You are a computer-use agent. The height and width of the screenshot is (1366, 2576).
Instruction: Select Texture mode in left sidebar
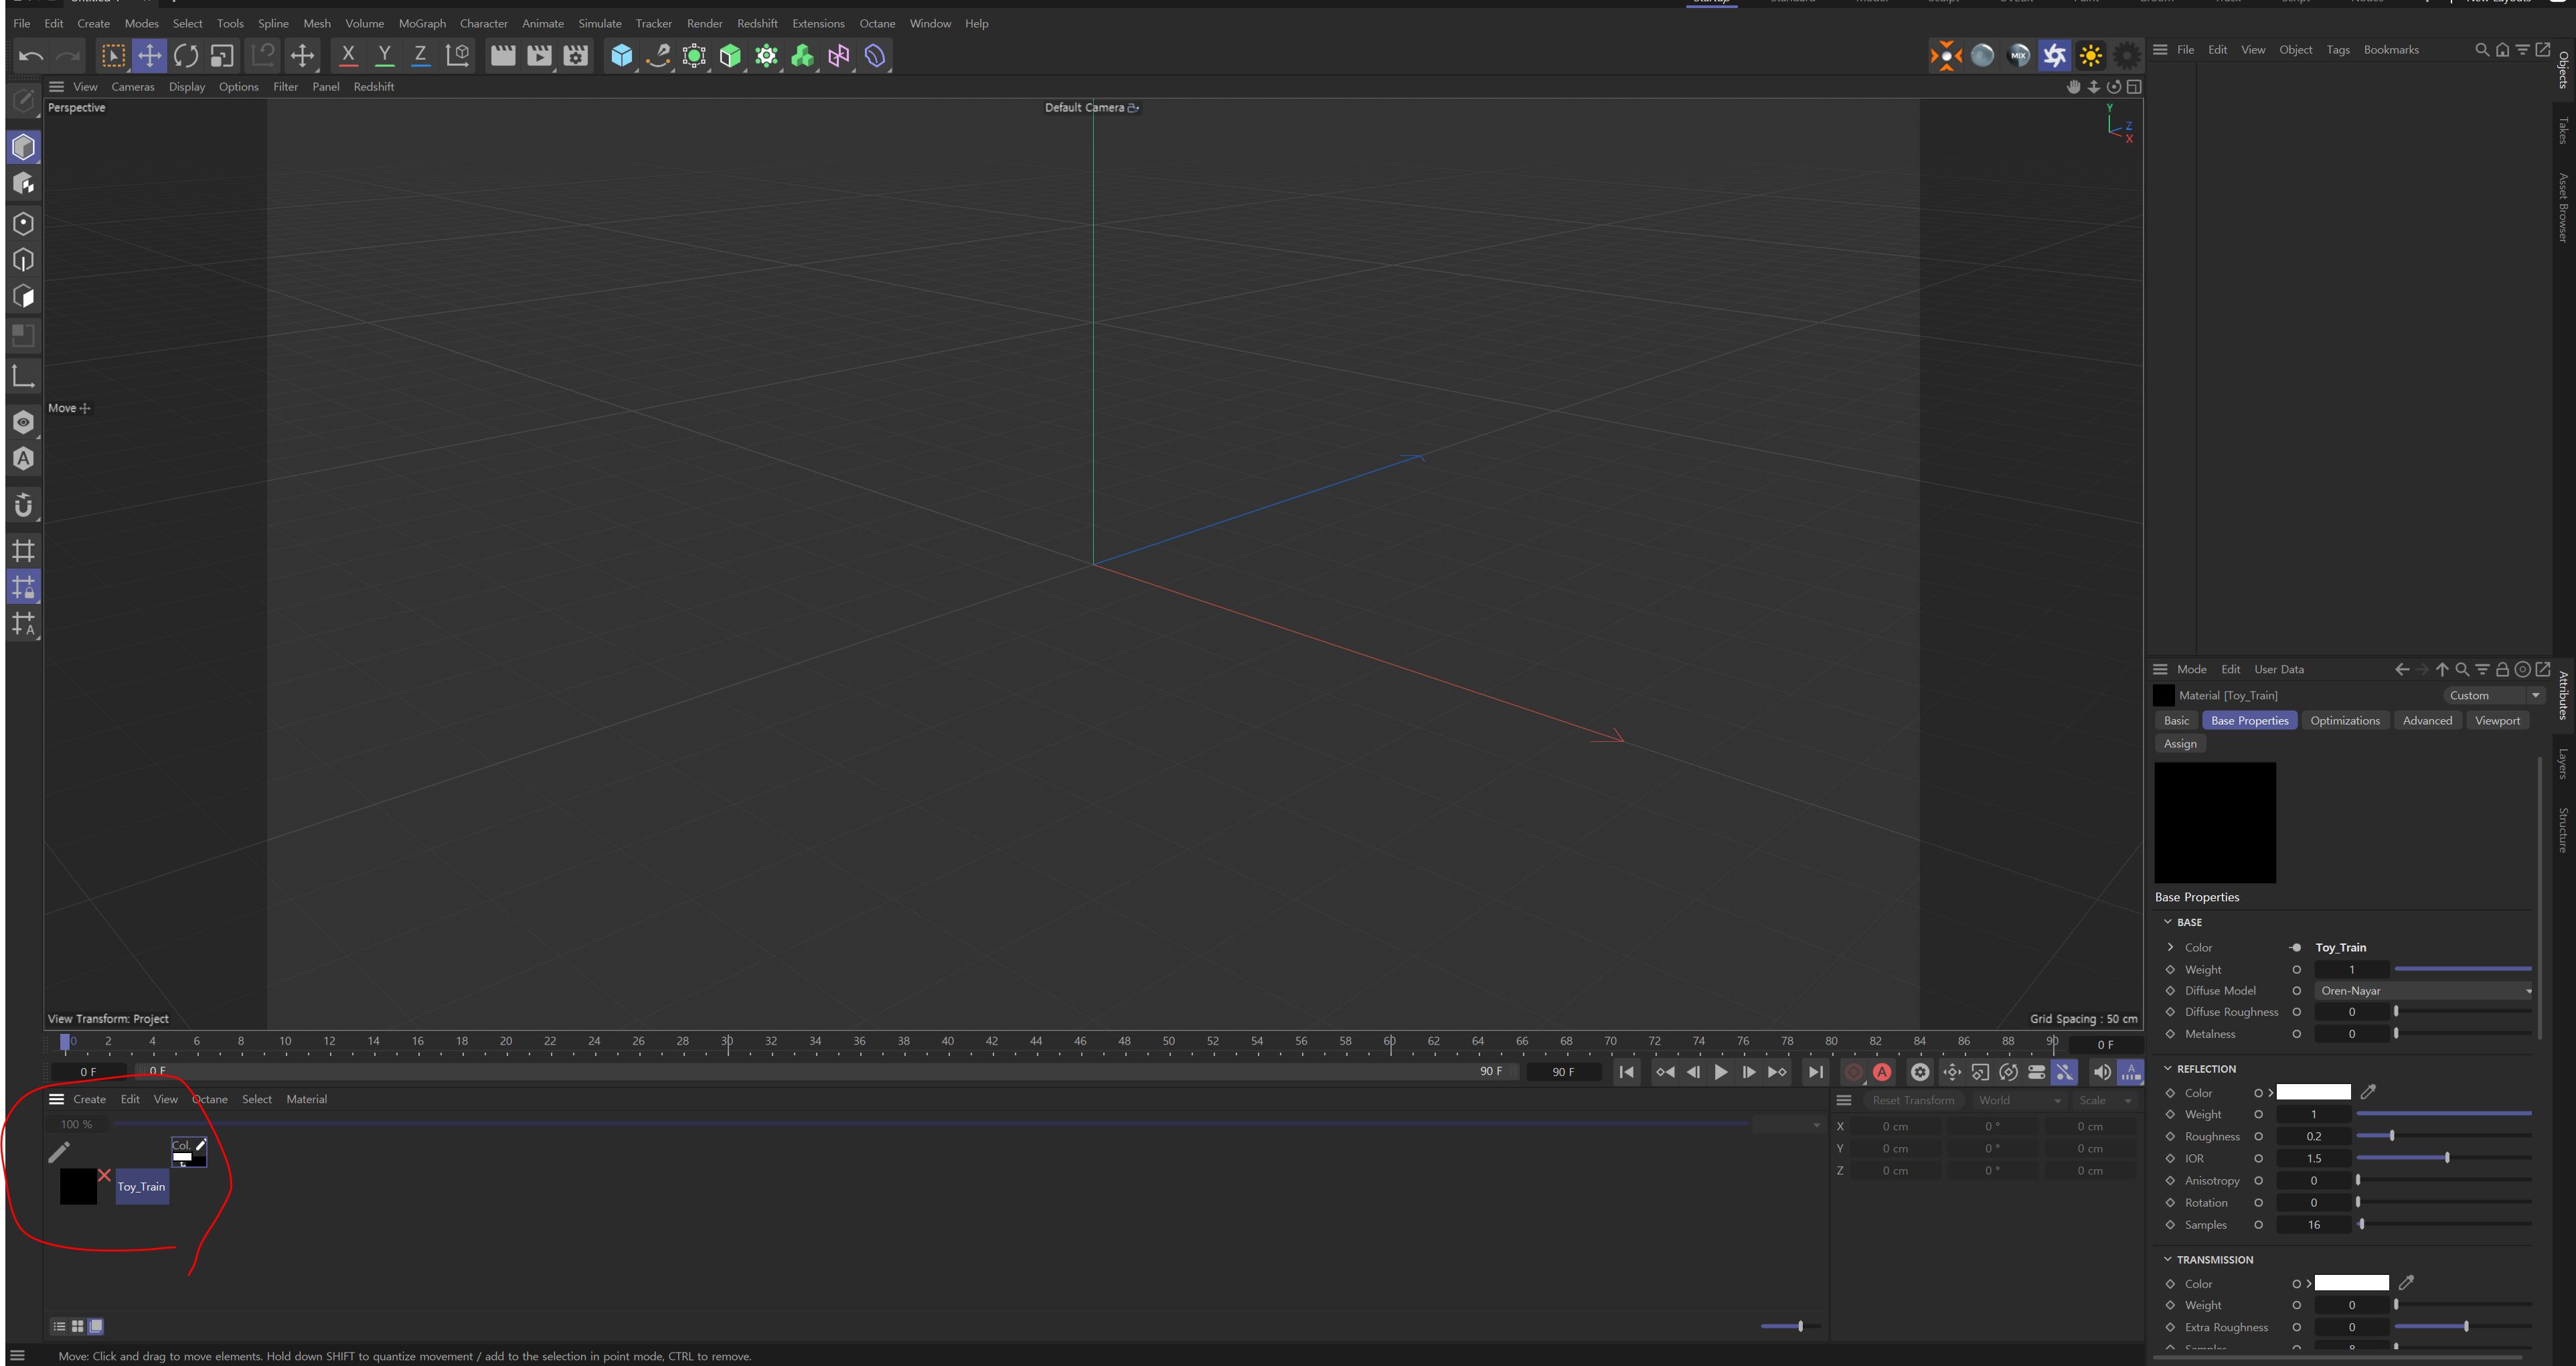[x=24, y=185]
